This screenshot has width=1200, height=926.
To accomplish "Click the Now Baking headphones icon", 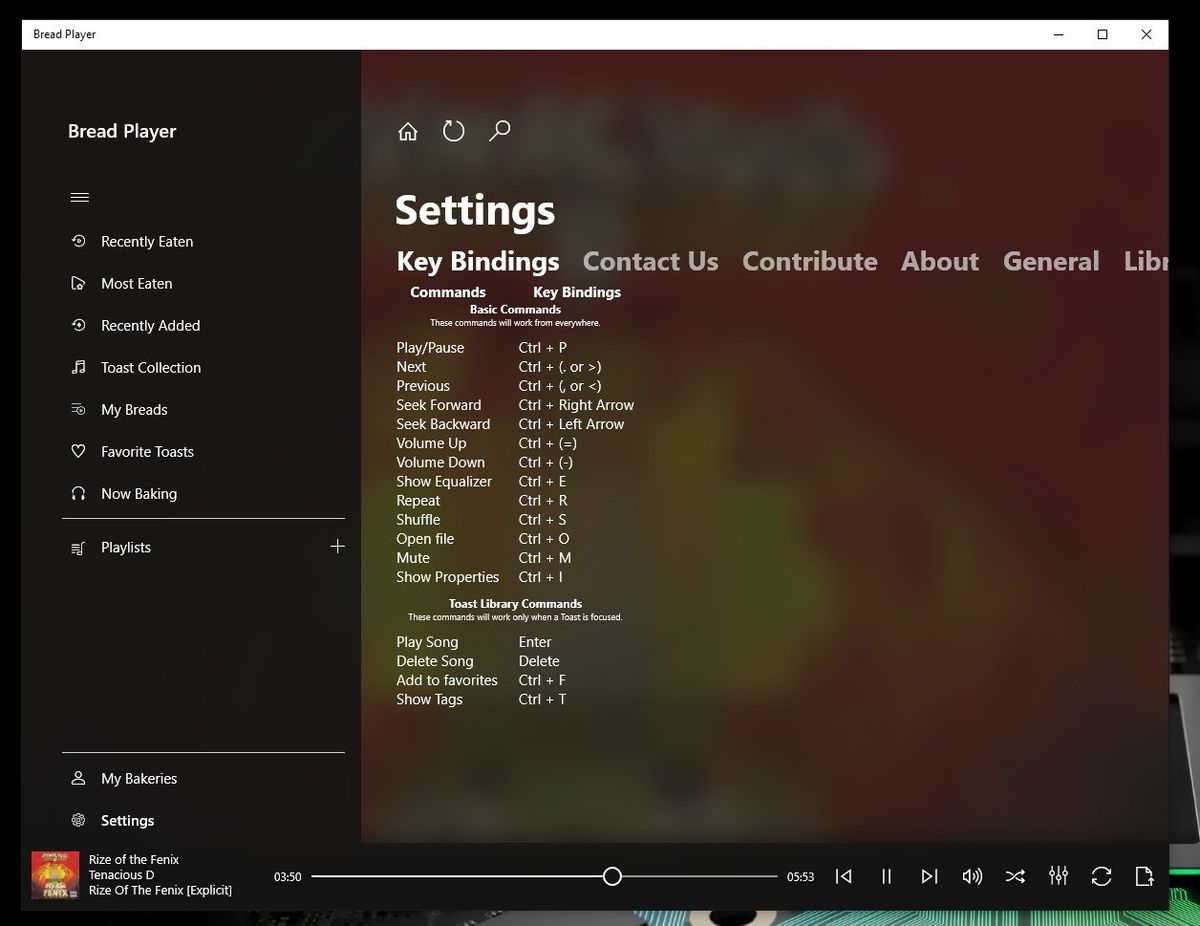I will pyautogui.click(x=79, y=493).
